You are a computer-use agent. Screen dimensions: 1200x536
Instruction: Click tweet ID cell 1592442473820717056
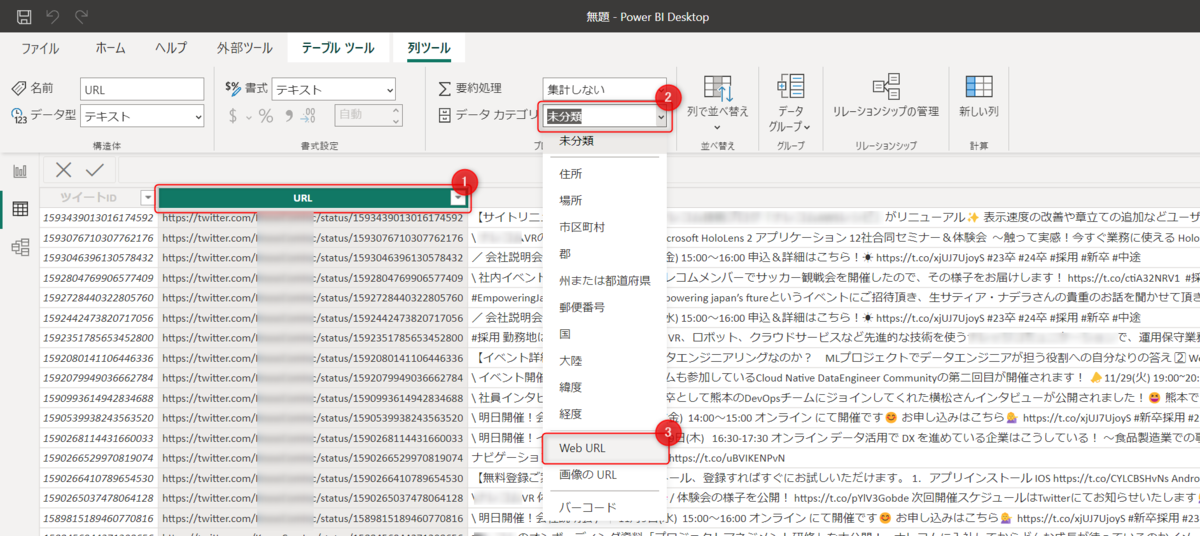(x=98, y=318)
